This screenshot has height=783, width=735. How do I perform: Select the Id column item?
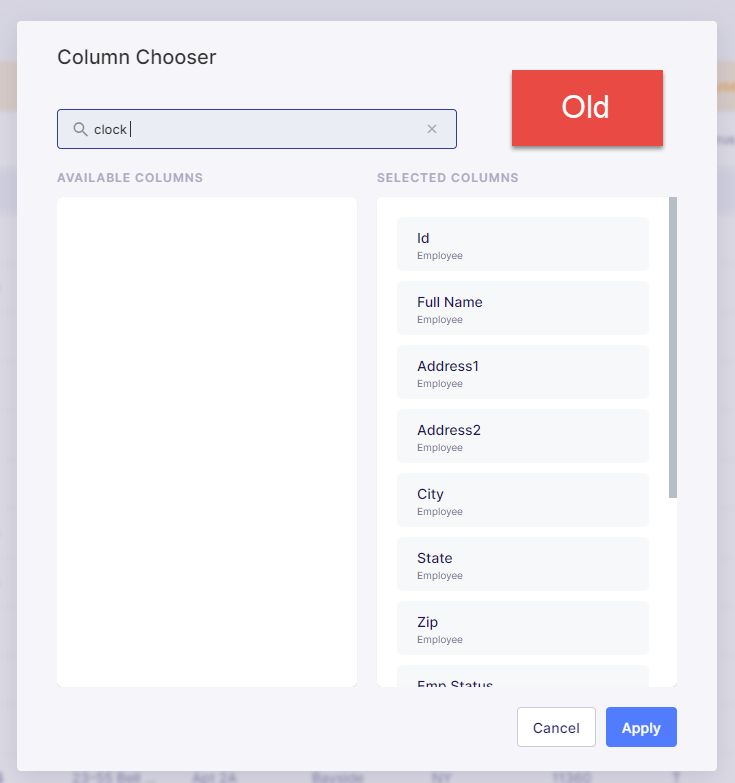tap(523, 244)
